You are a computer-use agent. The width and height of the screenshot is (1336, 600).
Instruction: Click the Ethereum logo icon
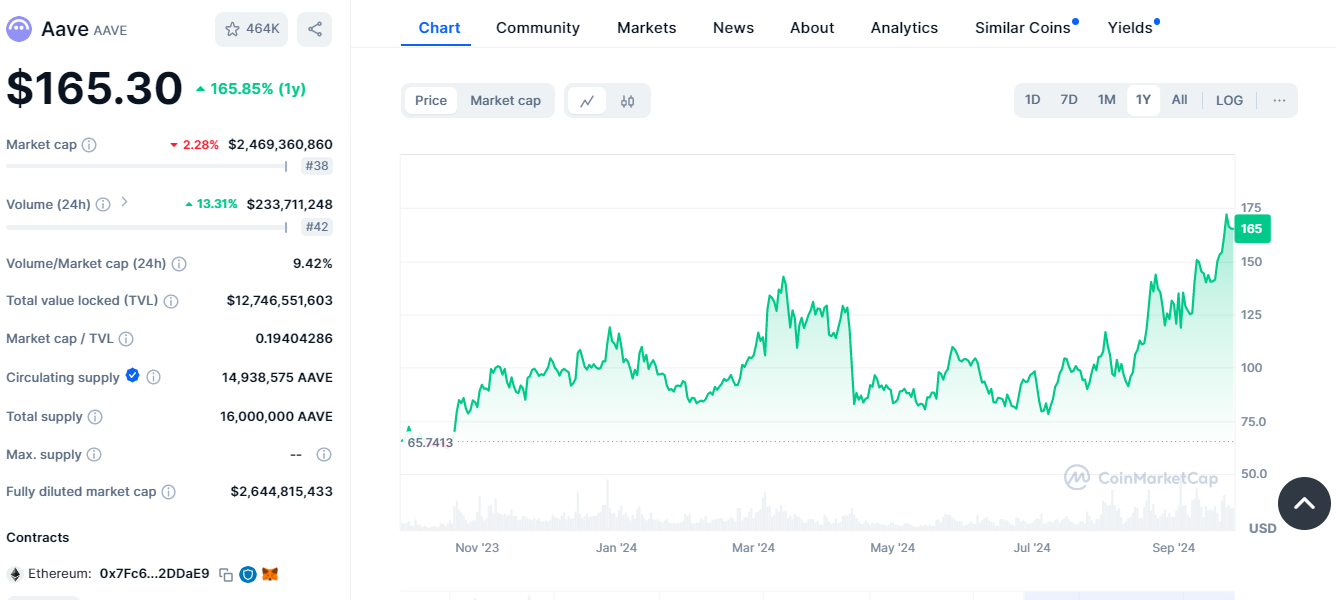[x=15, y=574]
